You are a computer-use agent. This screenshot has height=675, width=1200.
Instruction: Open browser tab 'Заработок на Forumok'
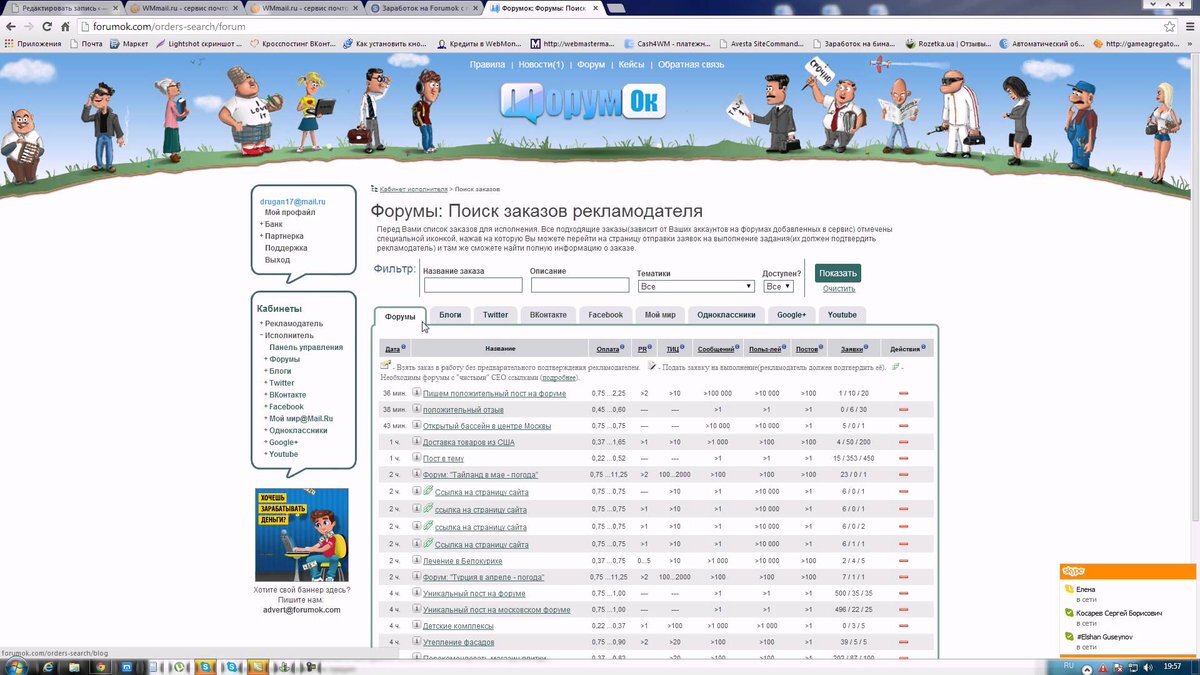[425, 8]
